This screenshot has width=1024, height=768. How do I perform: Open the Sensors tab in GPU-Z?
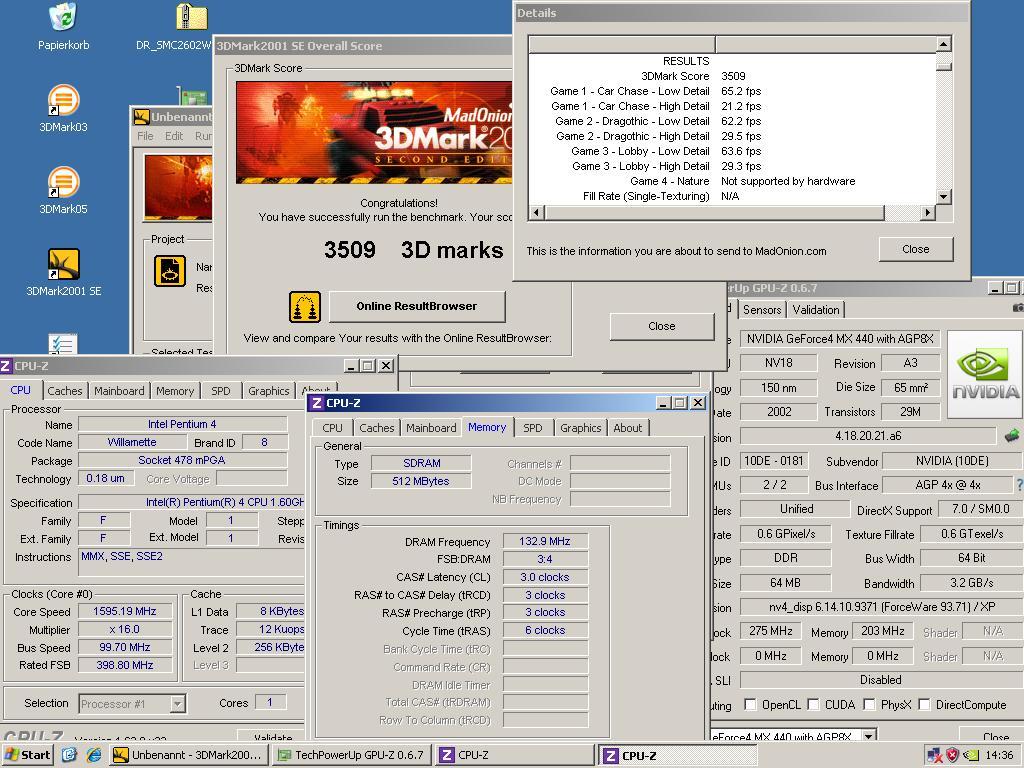(x=762, y=310)
